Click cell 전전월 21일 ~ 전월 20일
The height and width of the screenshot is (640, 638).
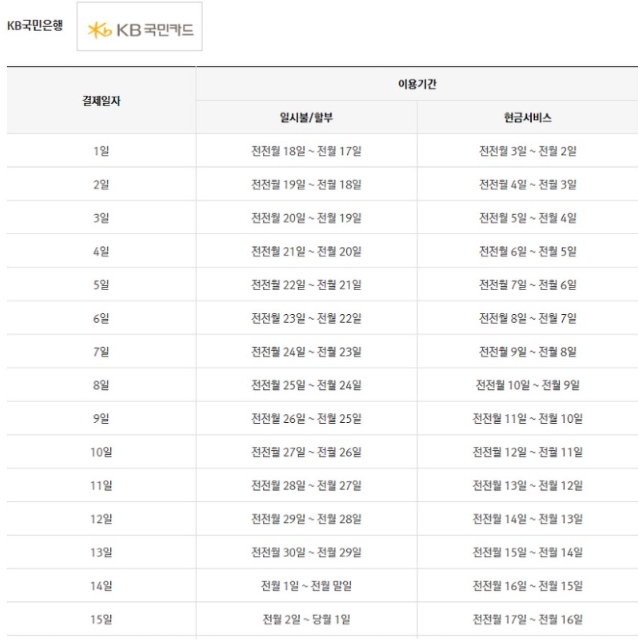click(x=307, y=251)
